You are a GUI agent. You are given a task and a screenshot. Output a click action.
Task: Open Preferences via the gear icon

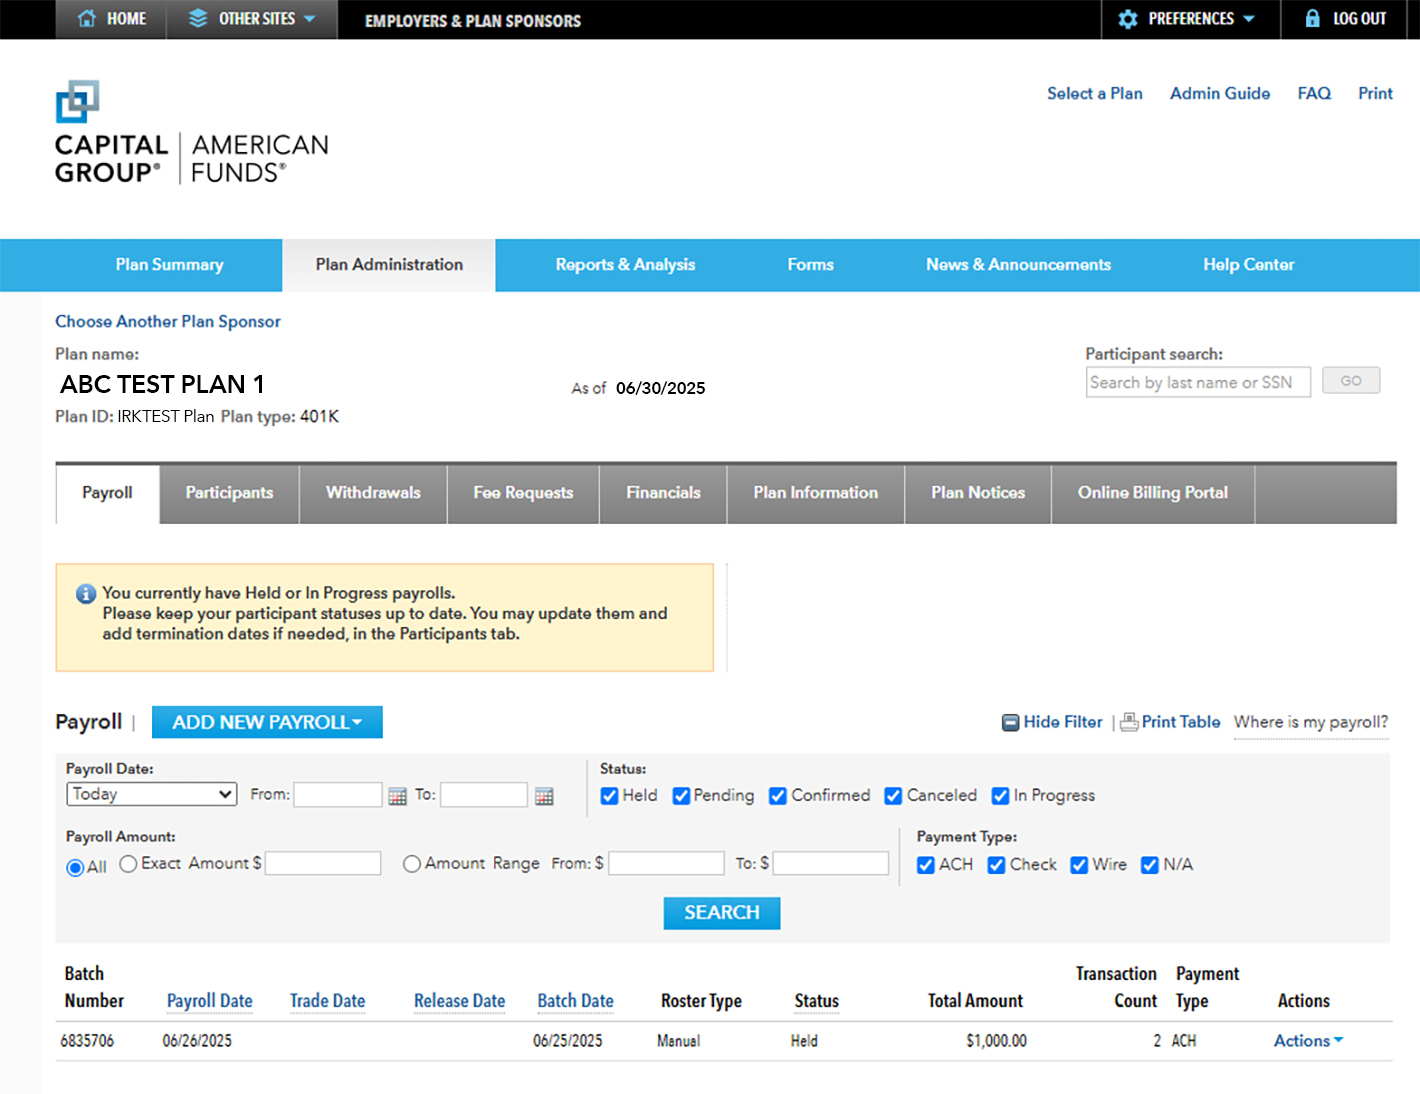(1128, 18)
